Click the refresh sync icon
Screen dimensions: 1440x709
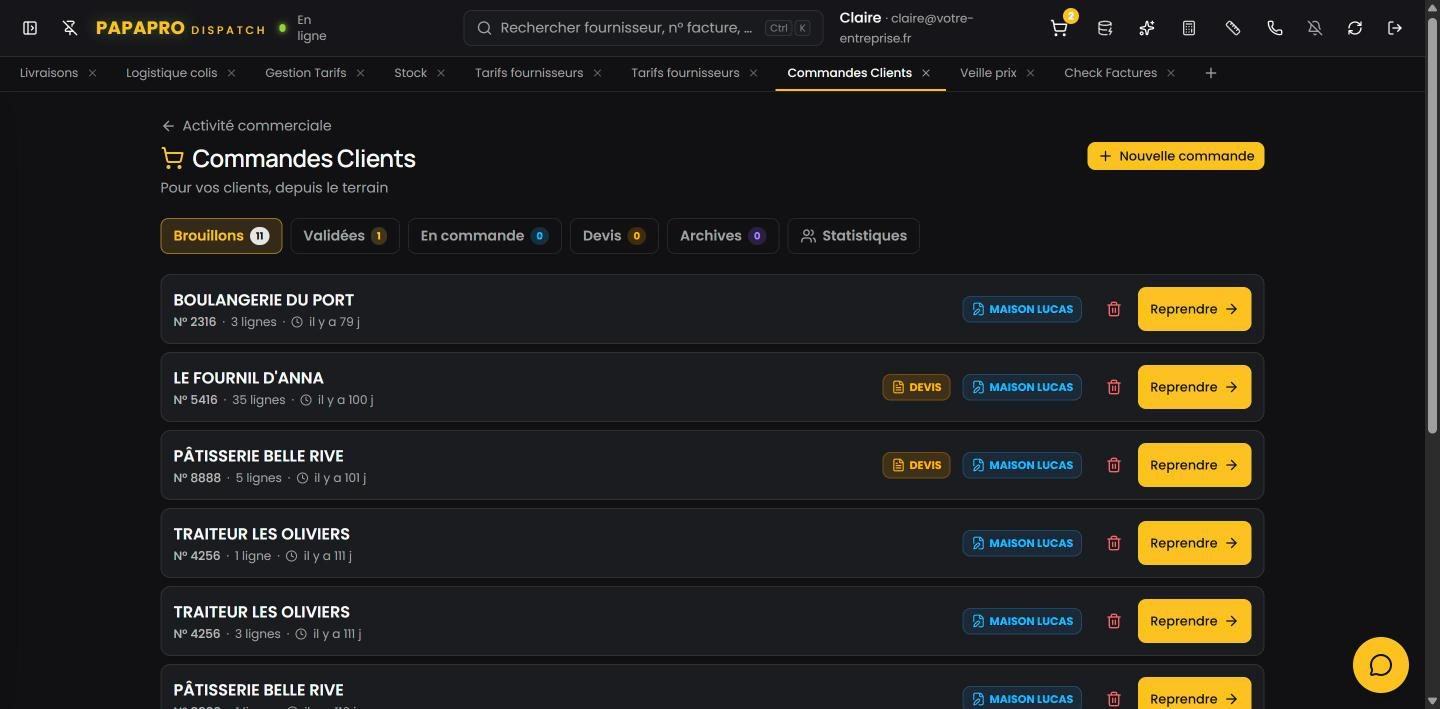click(1355, 28)
